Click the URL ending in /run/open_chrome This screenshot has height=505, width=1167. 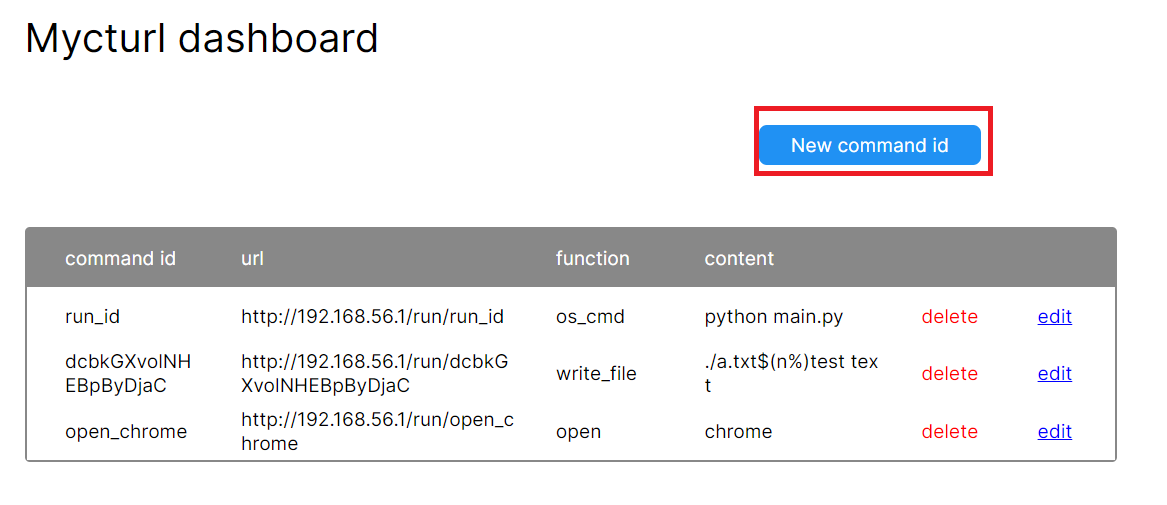click(x=377, y=431)
